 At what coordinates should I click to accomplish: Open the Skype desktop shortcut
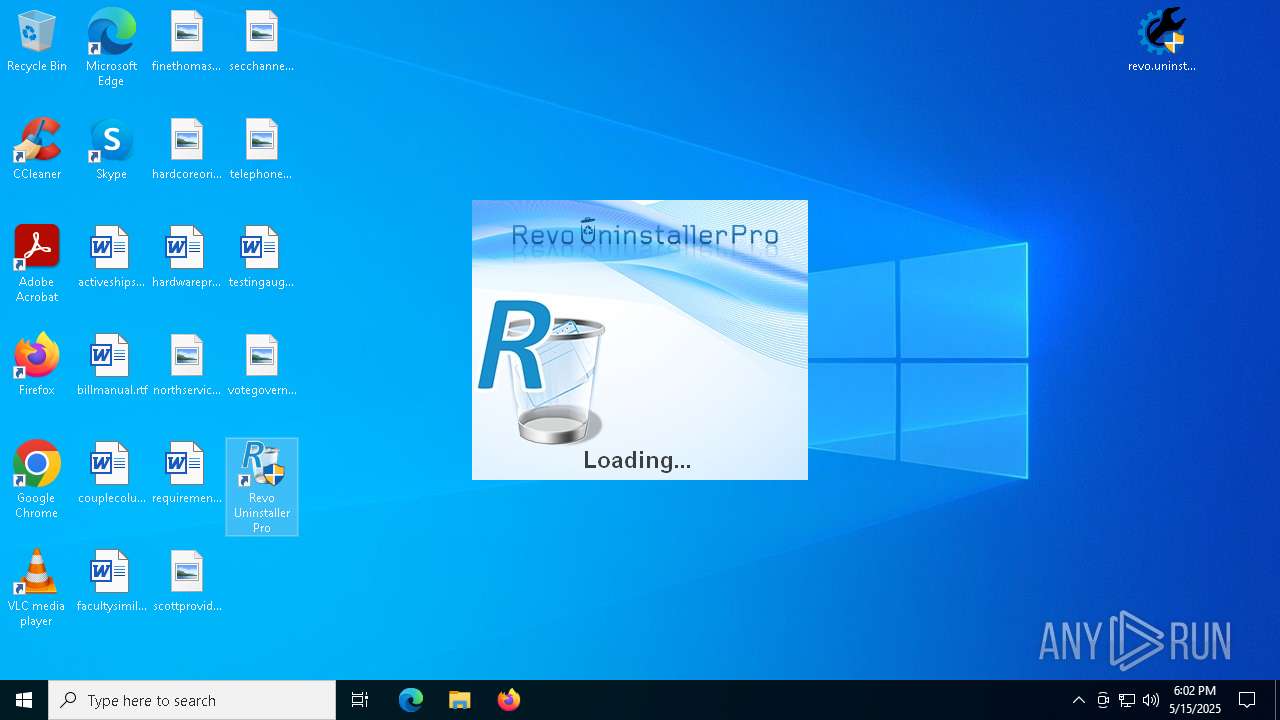point(111,150)
